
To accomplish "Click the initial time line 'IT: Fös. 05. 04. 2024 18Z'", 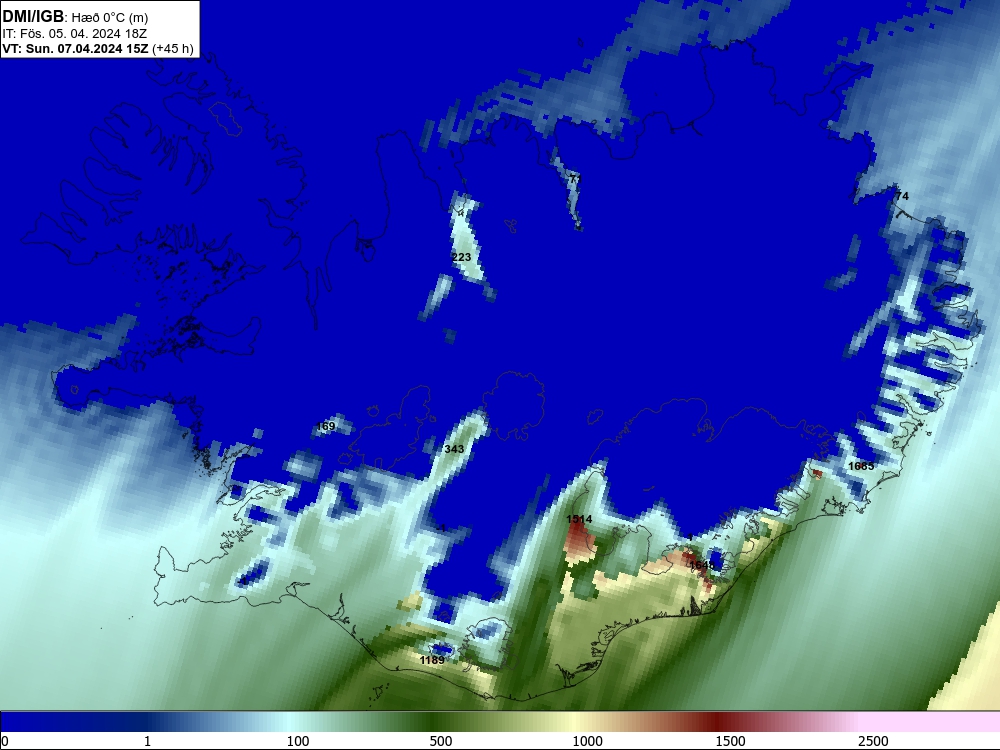I will 75,33.
